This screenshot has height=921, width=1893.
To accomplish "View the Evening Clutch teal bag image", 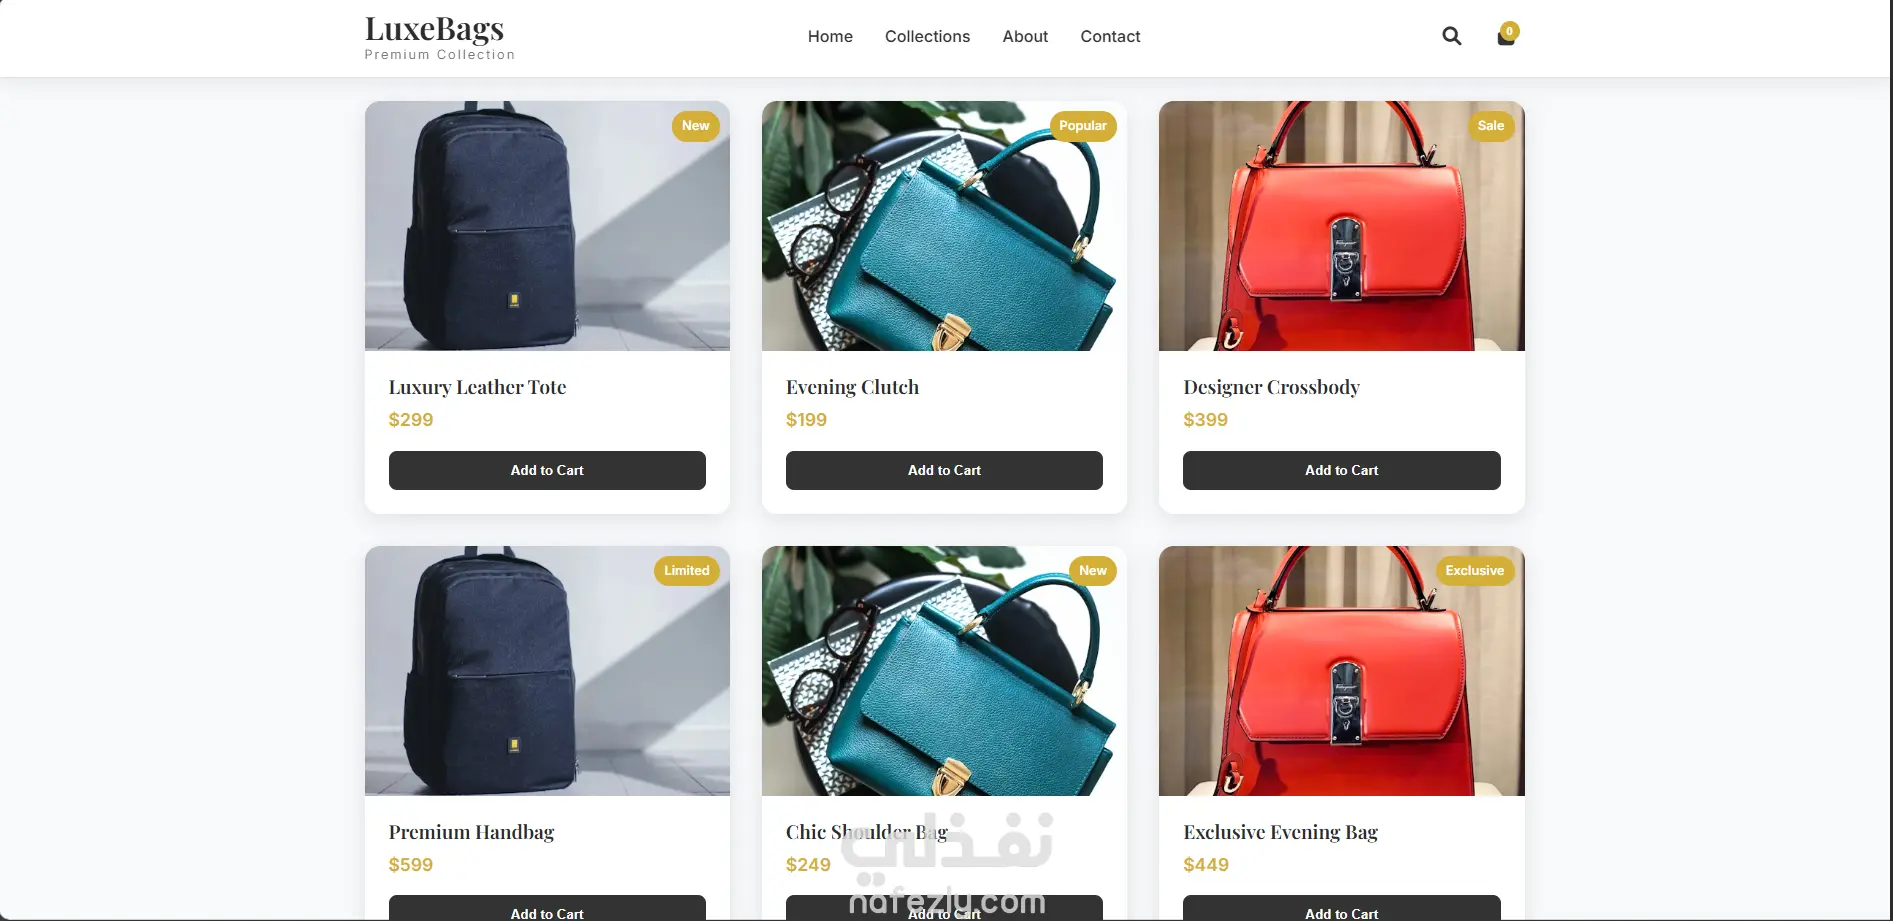I will point(944,226).
